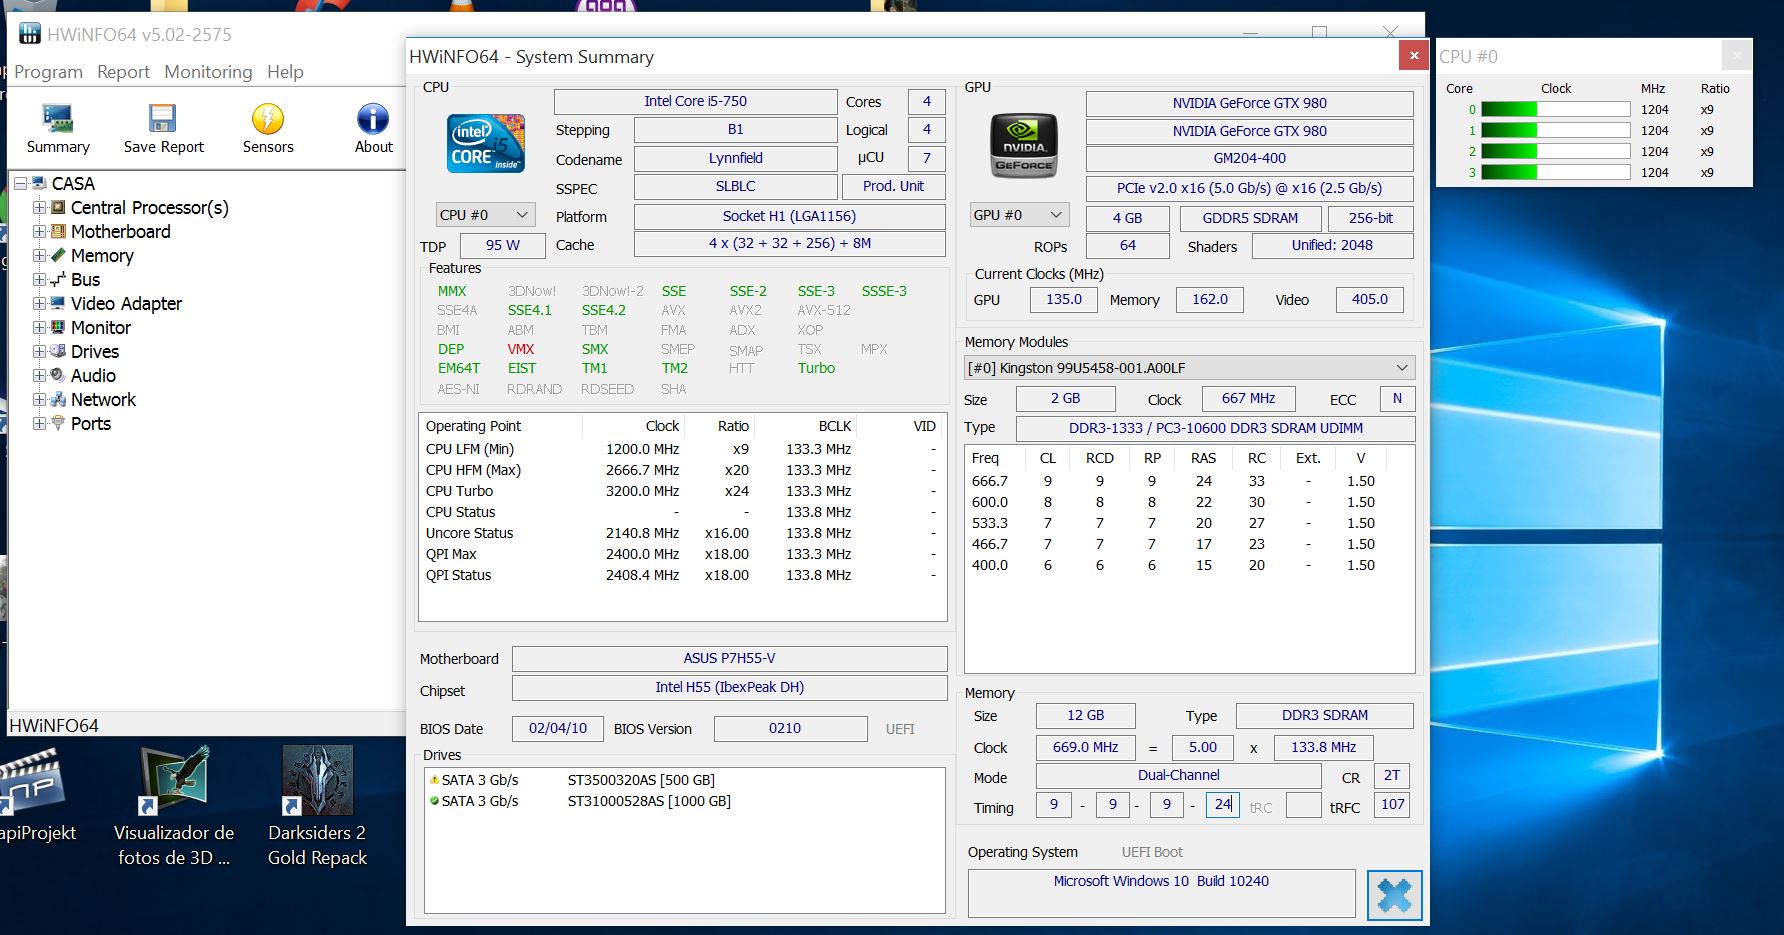Expand the Video Adapter tree node
The height and width of the screenshot is (935, 1784).
(39, 303)
